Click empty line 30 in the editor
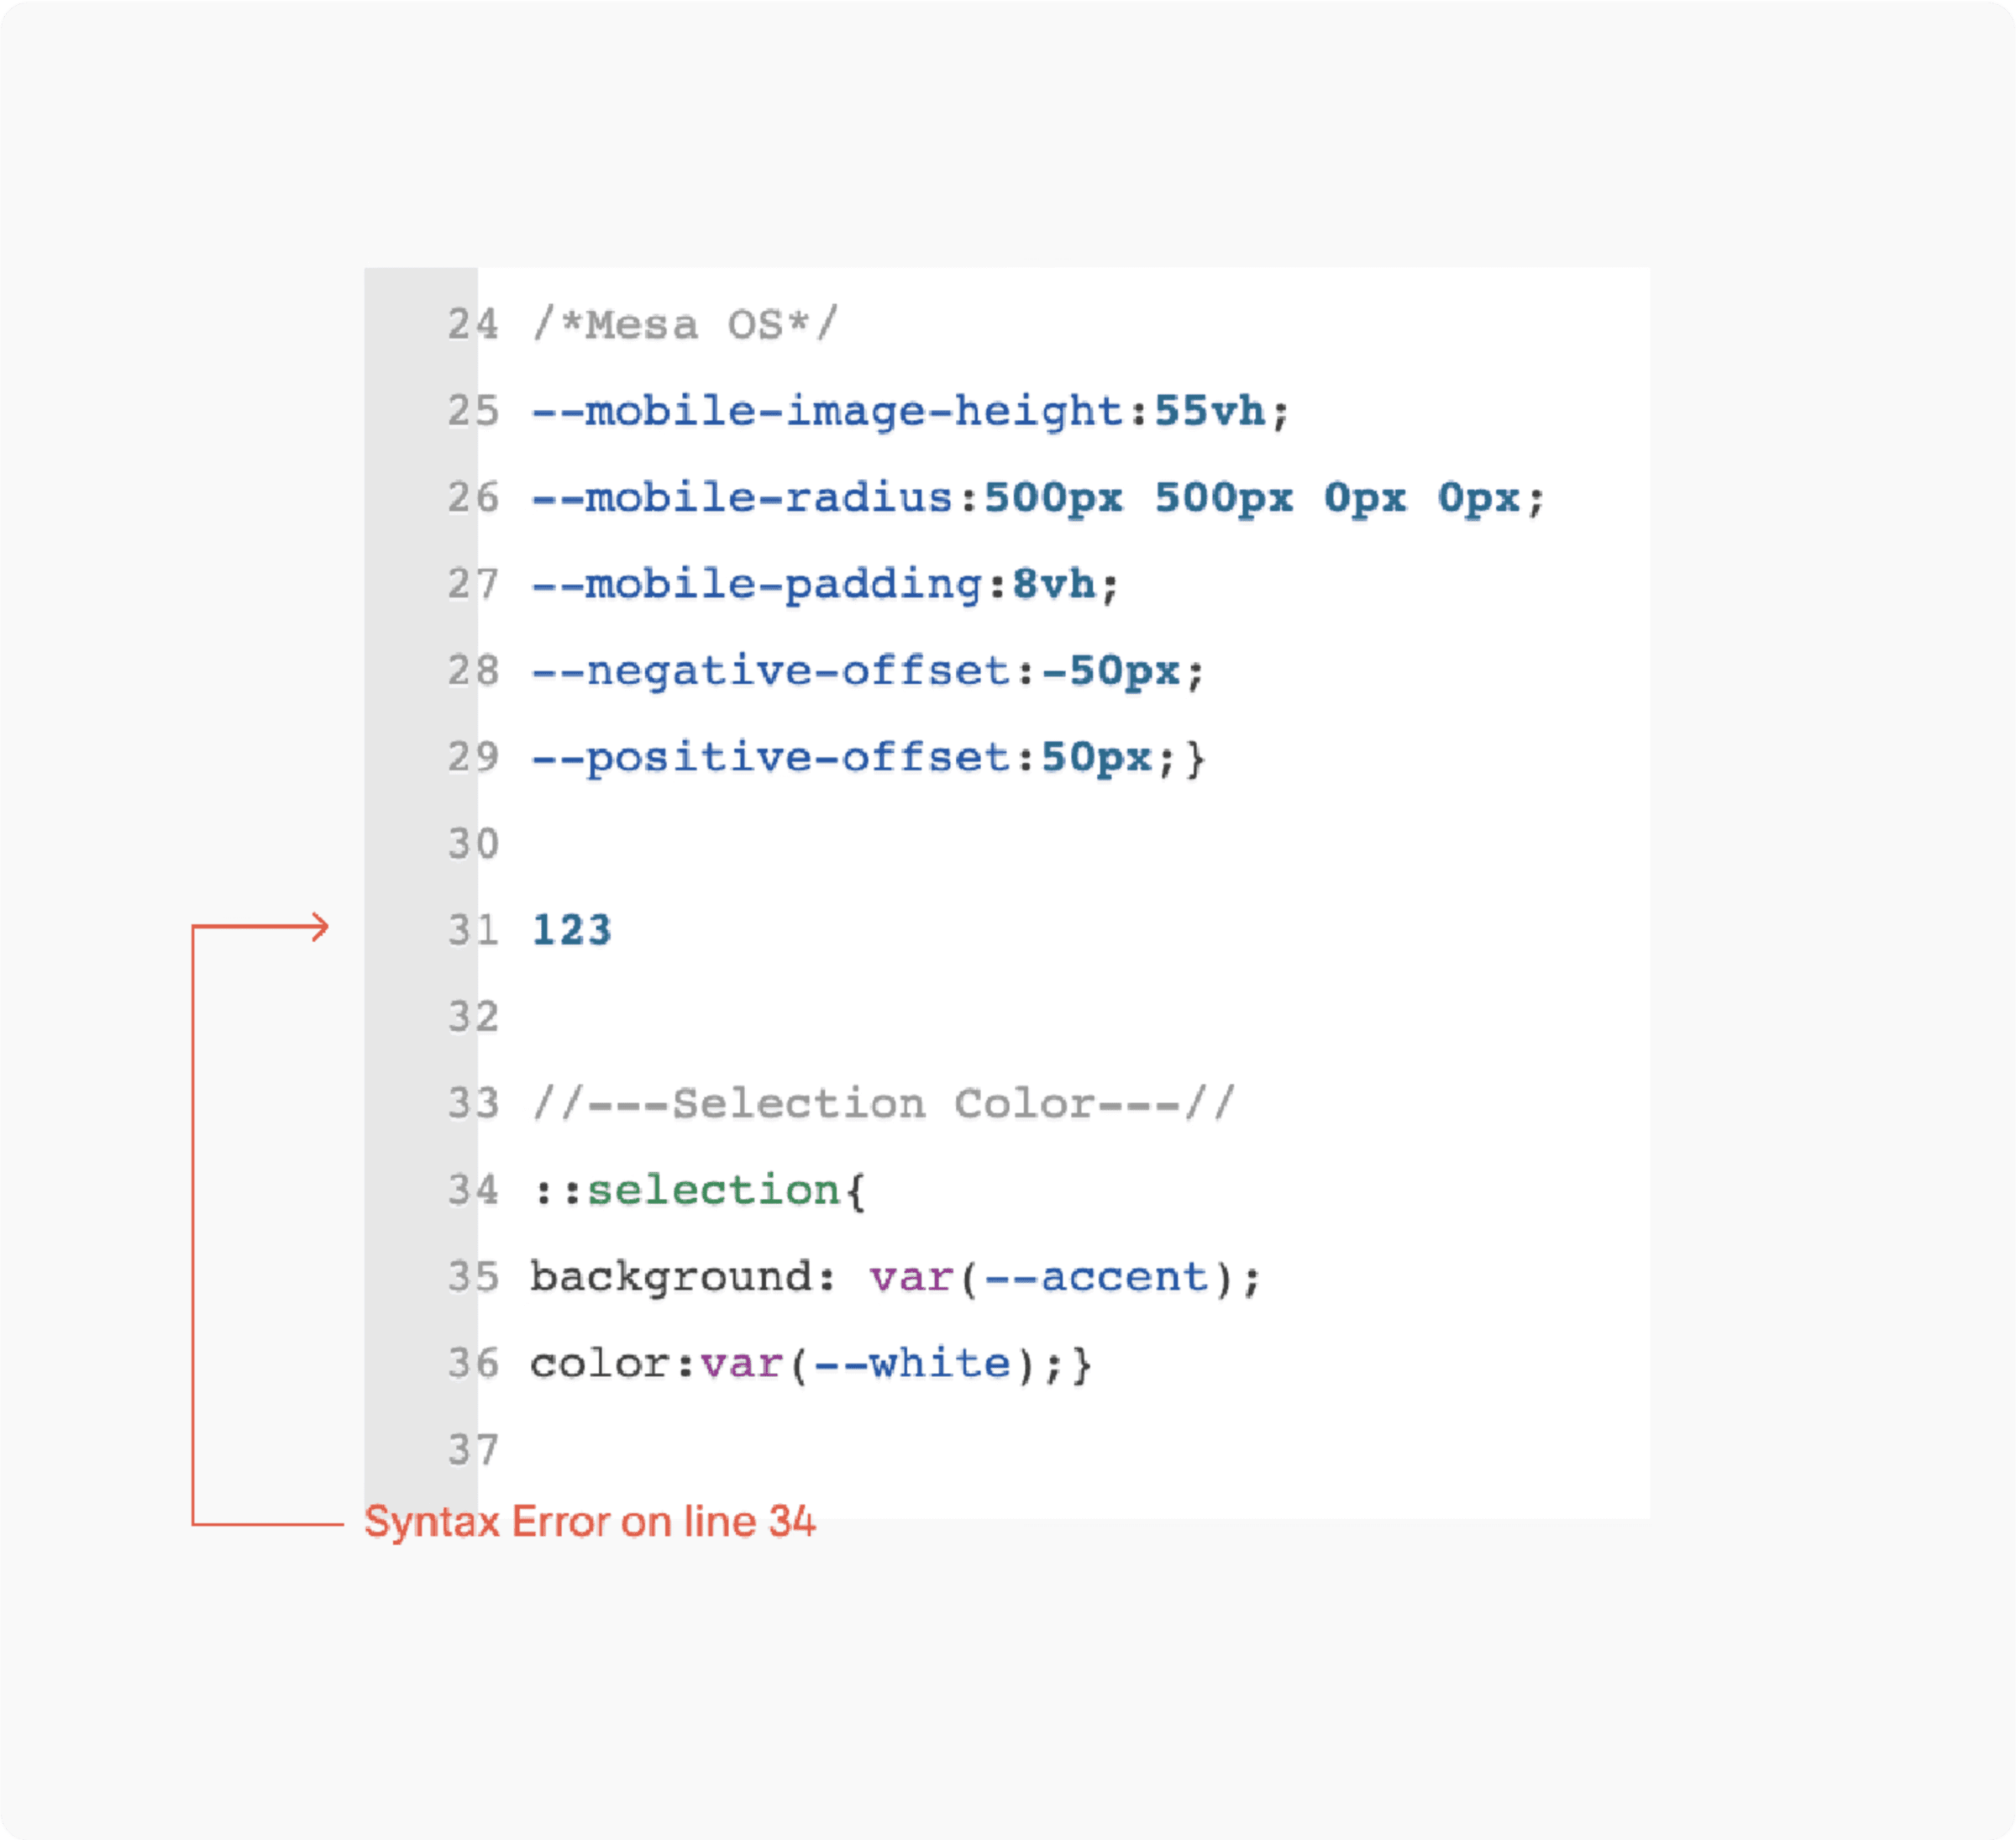 click(1064, 844)
